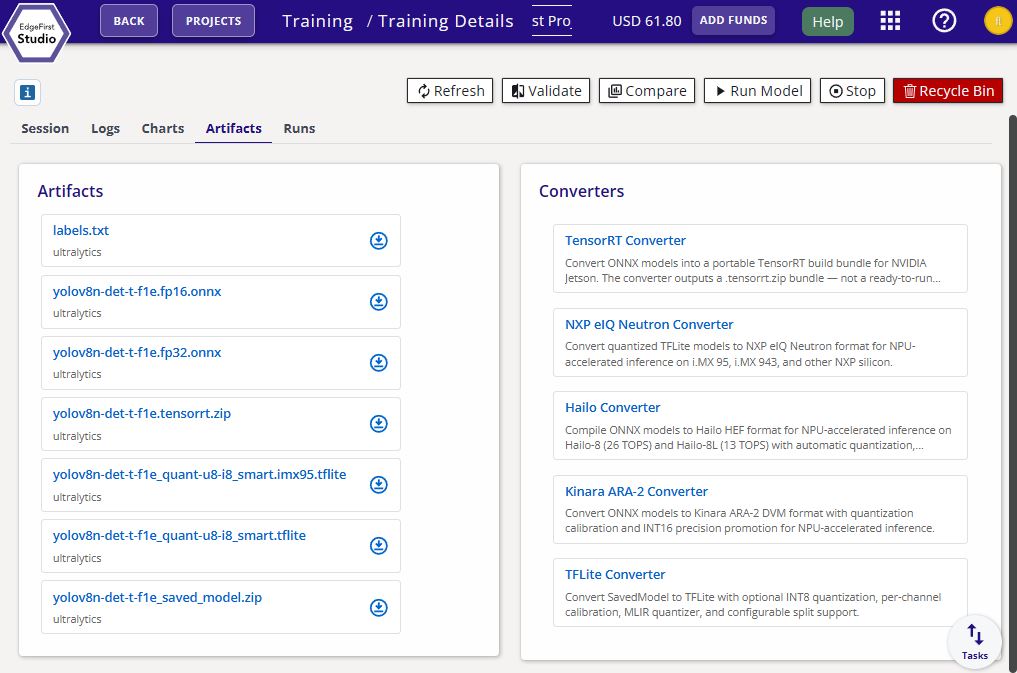Viewport: 1017px width, 673px height.
Task: Click the Validate button
Action: tap(546, 91)
